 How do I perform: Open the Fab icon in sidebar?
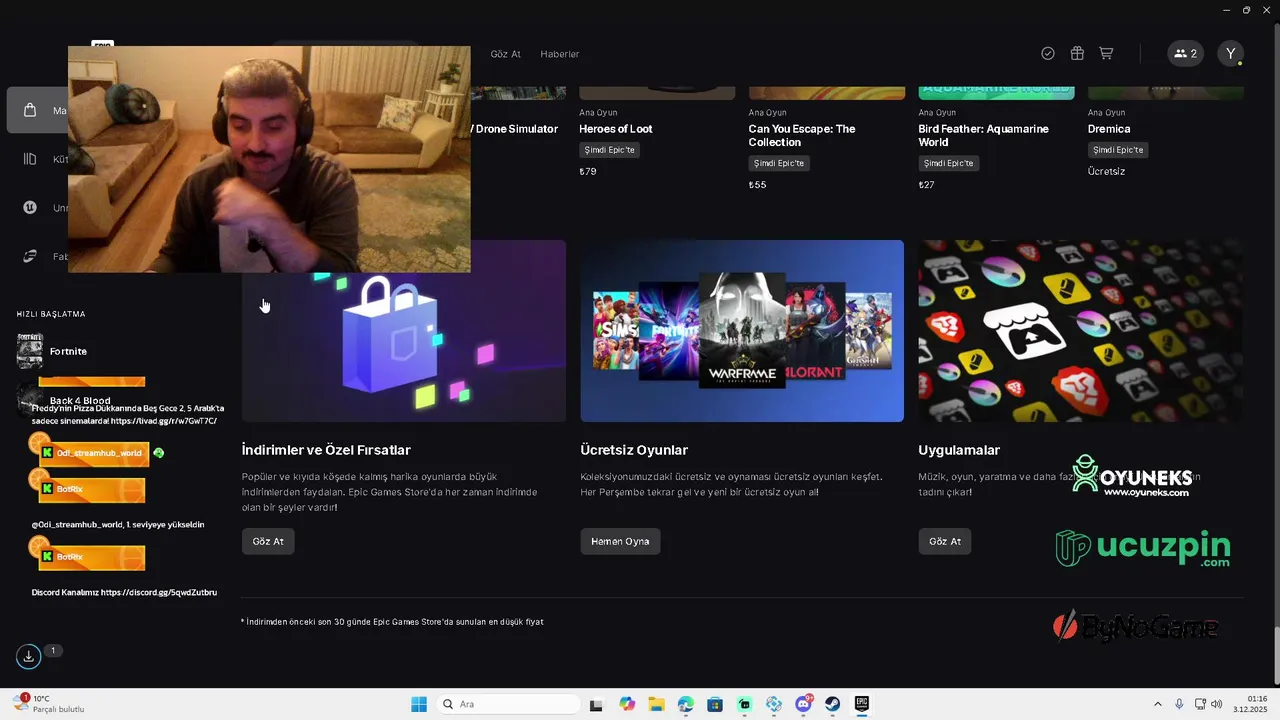point(30,256)
